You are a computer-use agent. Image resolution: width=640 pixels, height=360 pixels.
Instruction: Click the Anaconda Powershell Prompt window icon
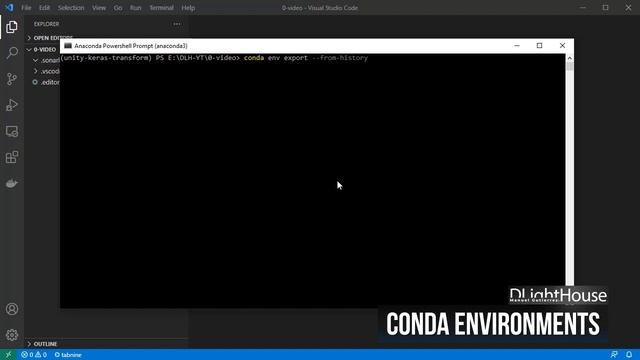pos(68,46)
